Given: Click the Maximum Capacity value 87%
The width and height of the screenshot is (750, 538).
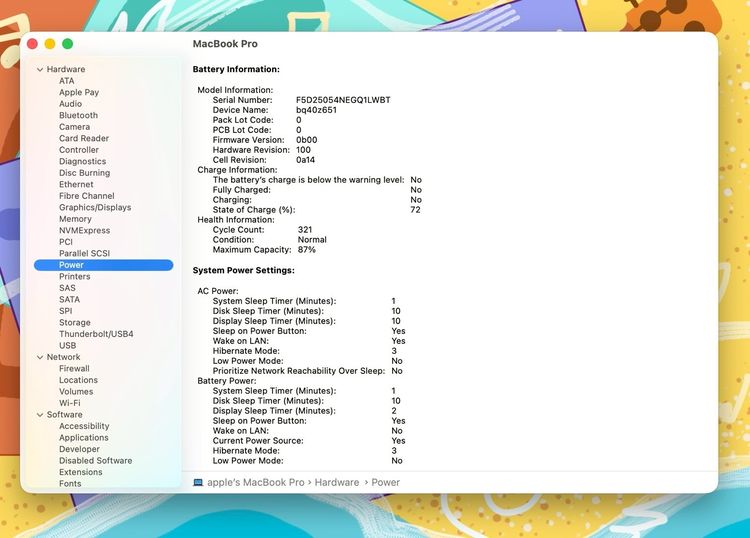Looking at the screenshot, I should tap(307, 250).
